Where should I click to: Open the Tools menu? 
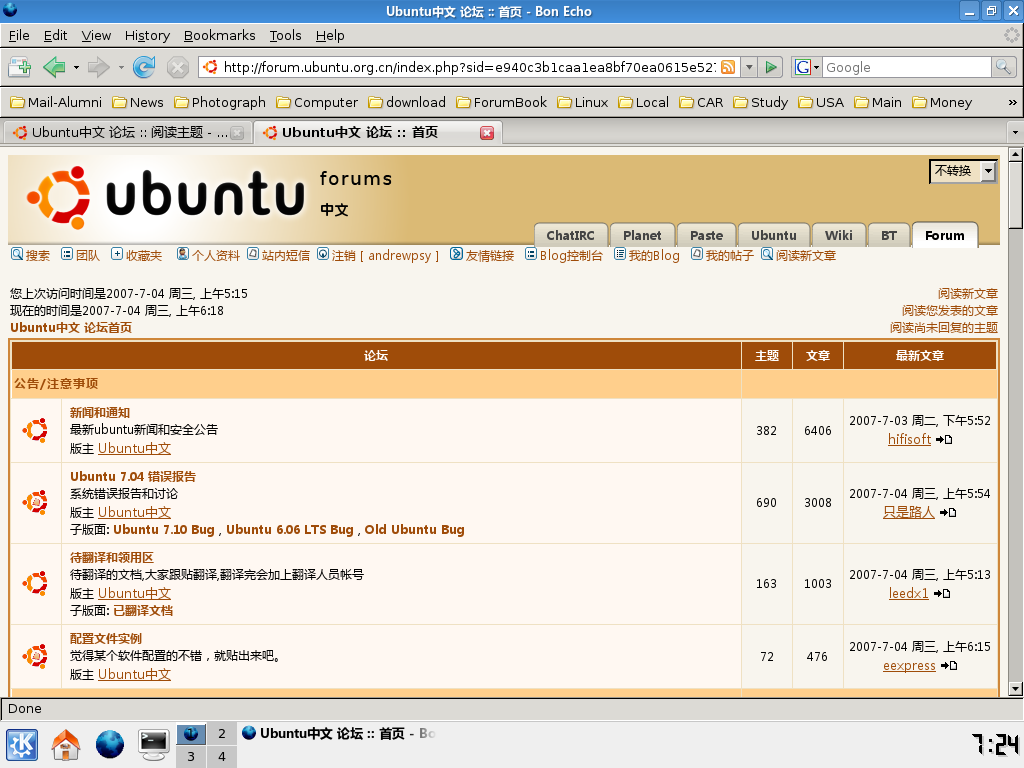click(285, 35)
